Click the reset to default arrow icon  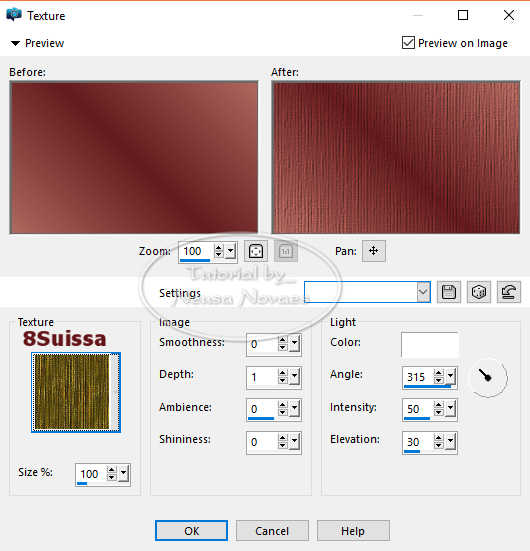click(x=509, y=292)
